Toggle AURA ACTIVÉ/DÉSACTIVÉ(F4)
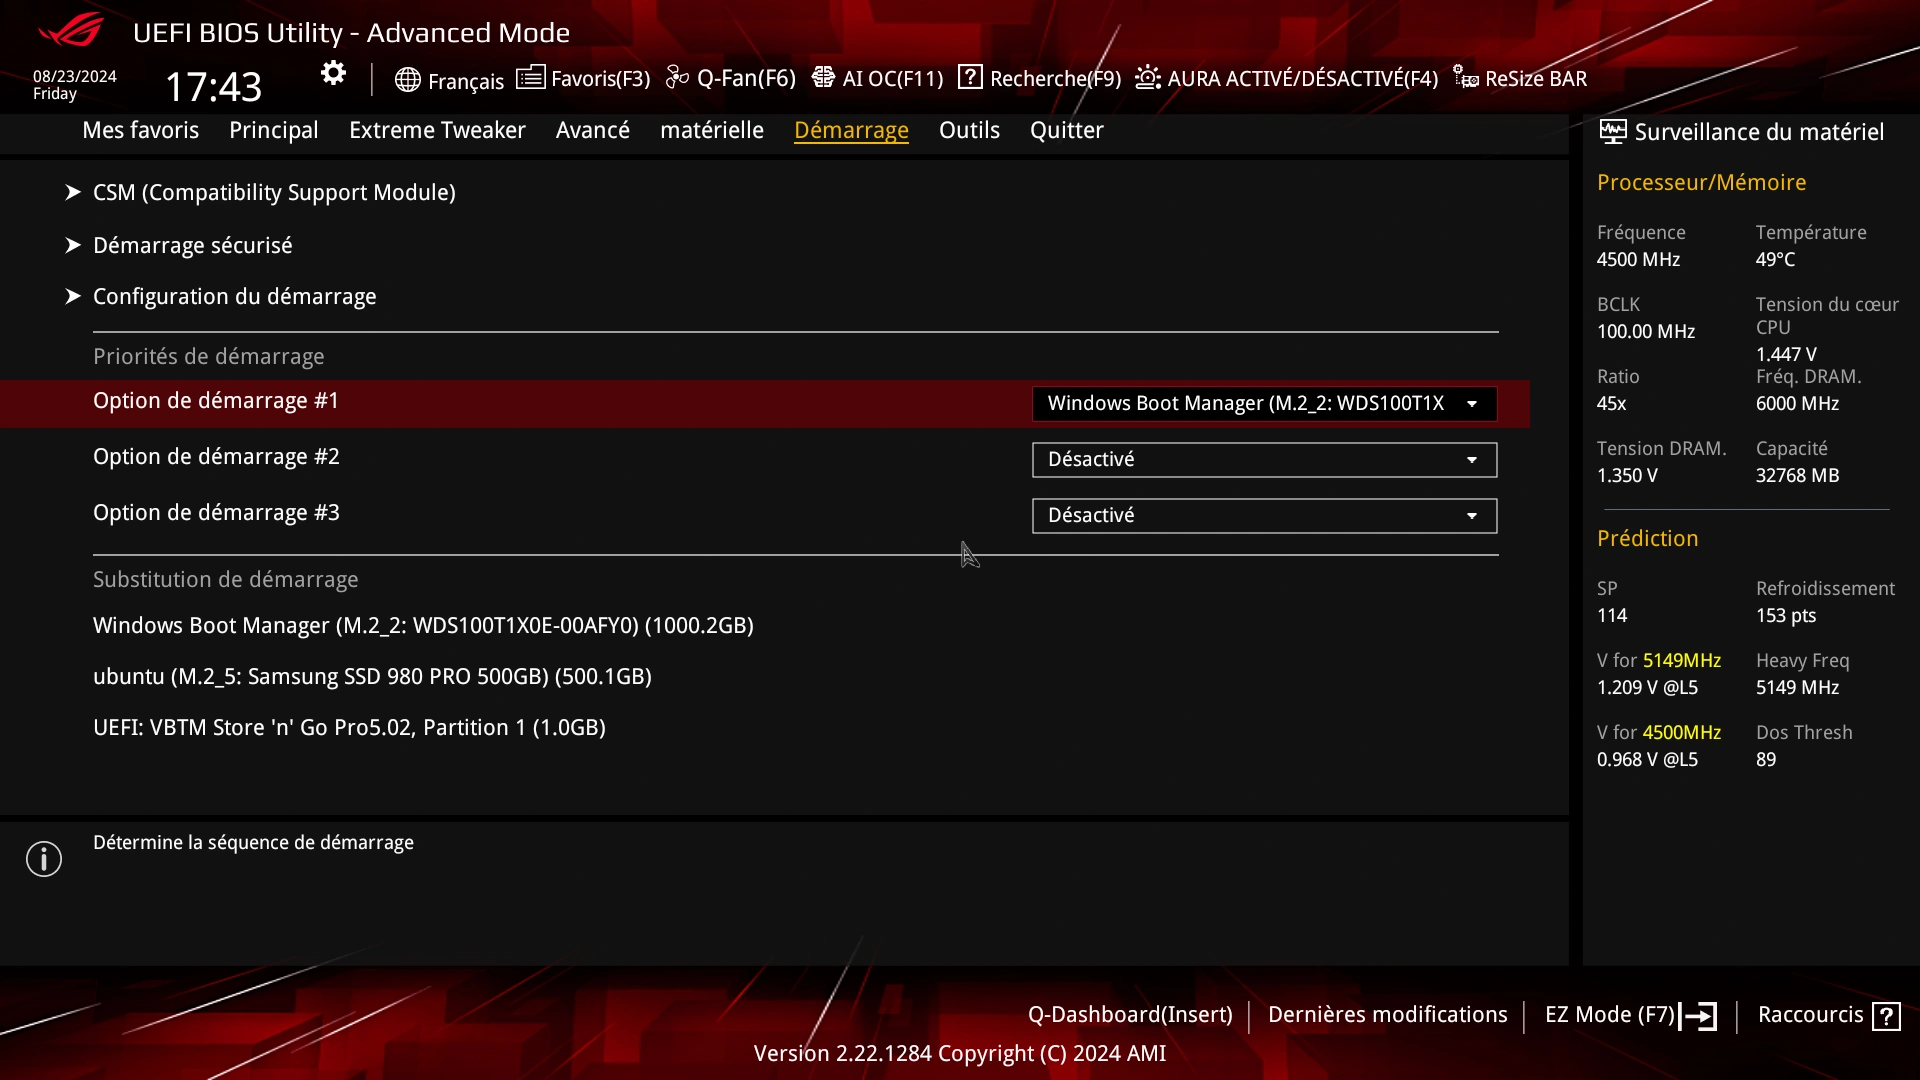This screenshot has height=1080, width=1920. [x=1302, y=79]
